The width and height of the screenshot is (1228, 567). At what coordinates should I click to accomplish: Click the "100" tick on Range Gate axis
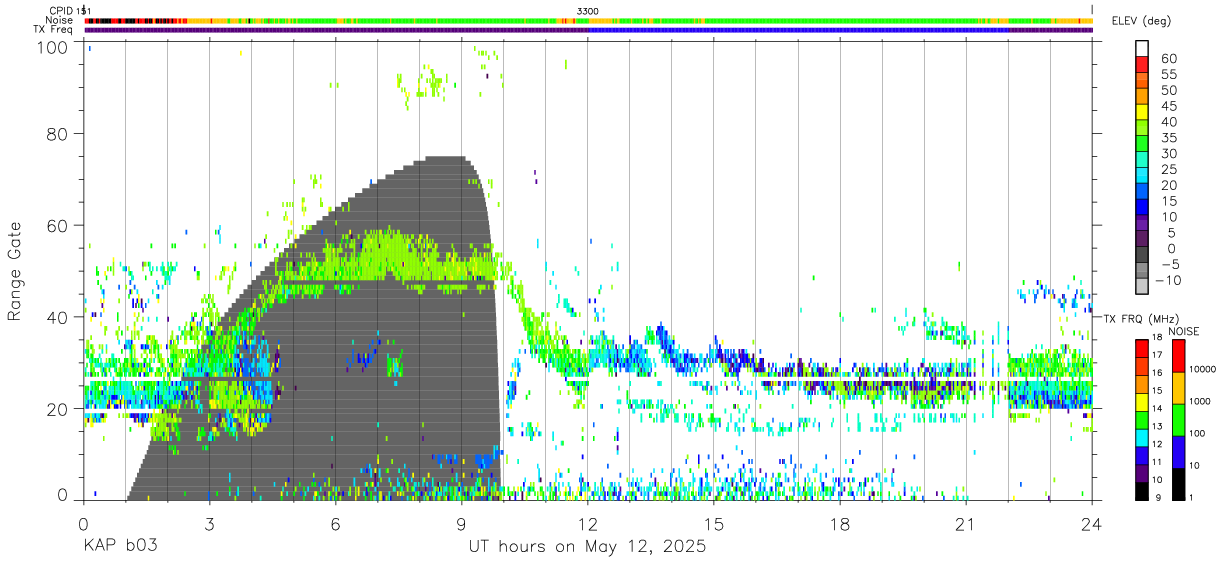[51, 46]
